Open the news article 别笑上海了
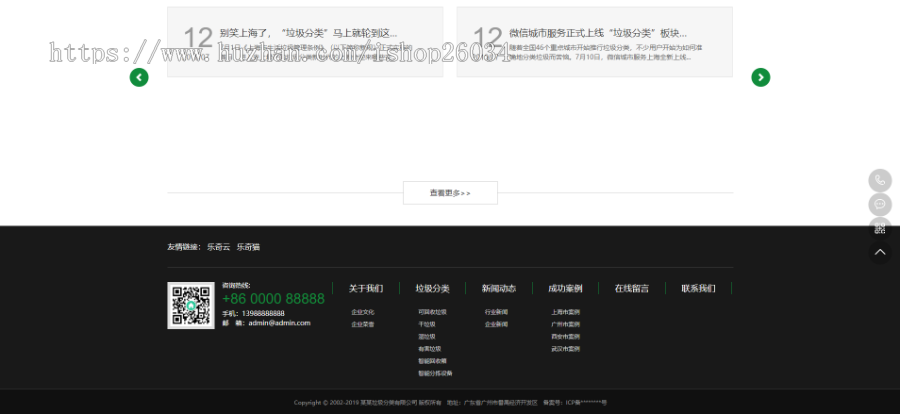This screenshot has width=900, height=414. 308,33
